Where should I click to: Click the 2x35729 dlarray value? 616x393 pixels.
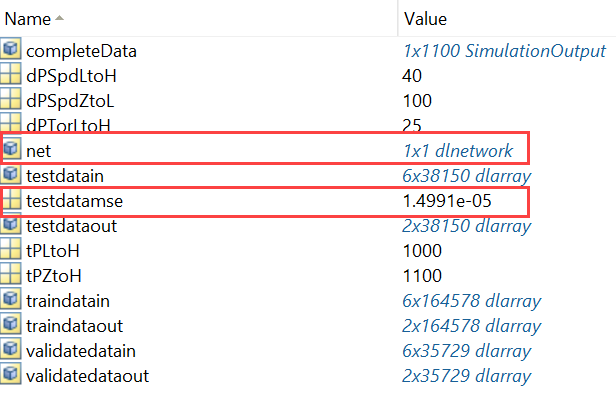coord(467,376)
